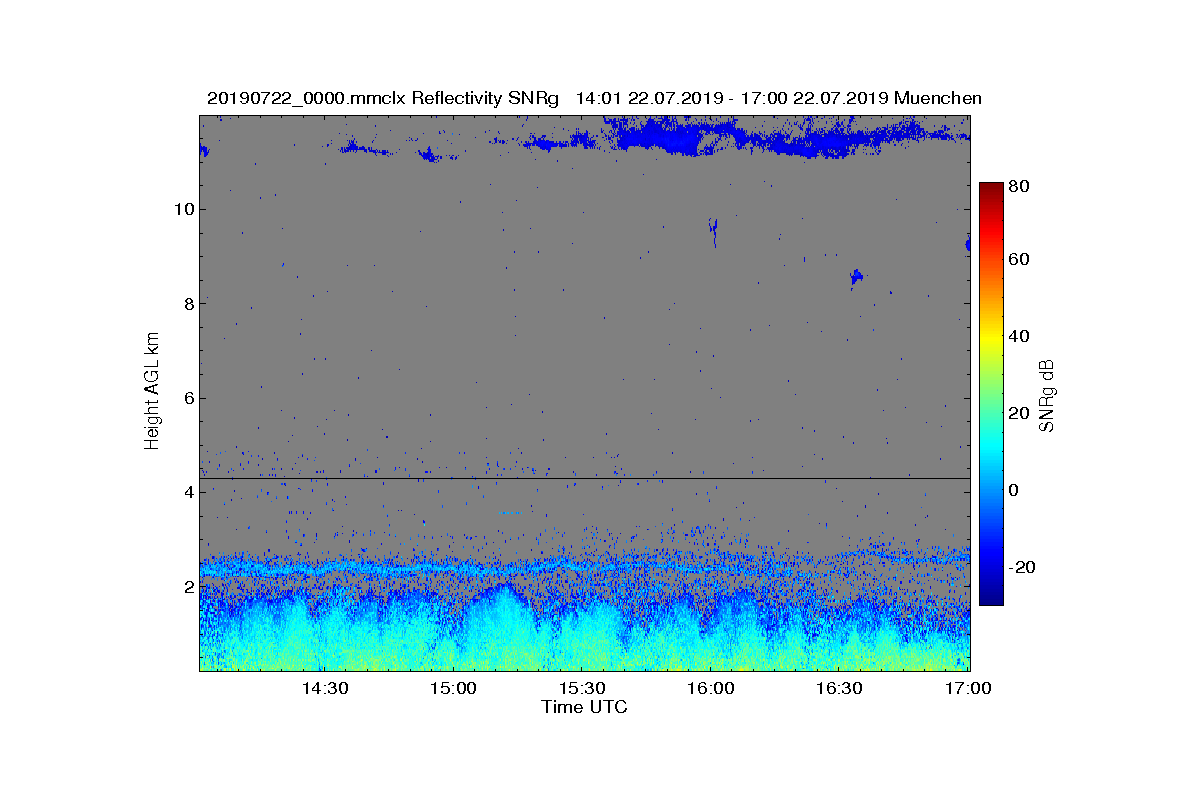This screenshot has height=800, width=1200.
Task: Click the "15:00" time tick label
Action: (x=453, y=689)
